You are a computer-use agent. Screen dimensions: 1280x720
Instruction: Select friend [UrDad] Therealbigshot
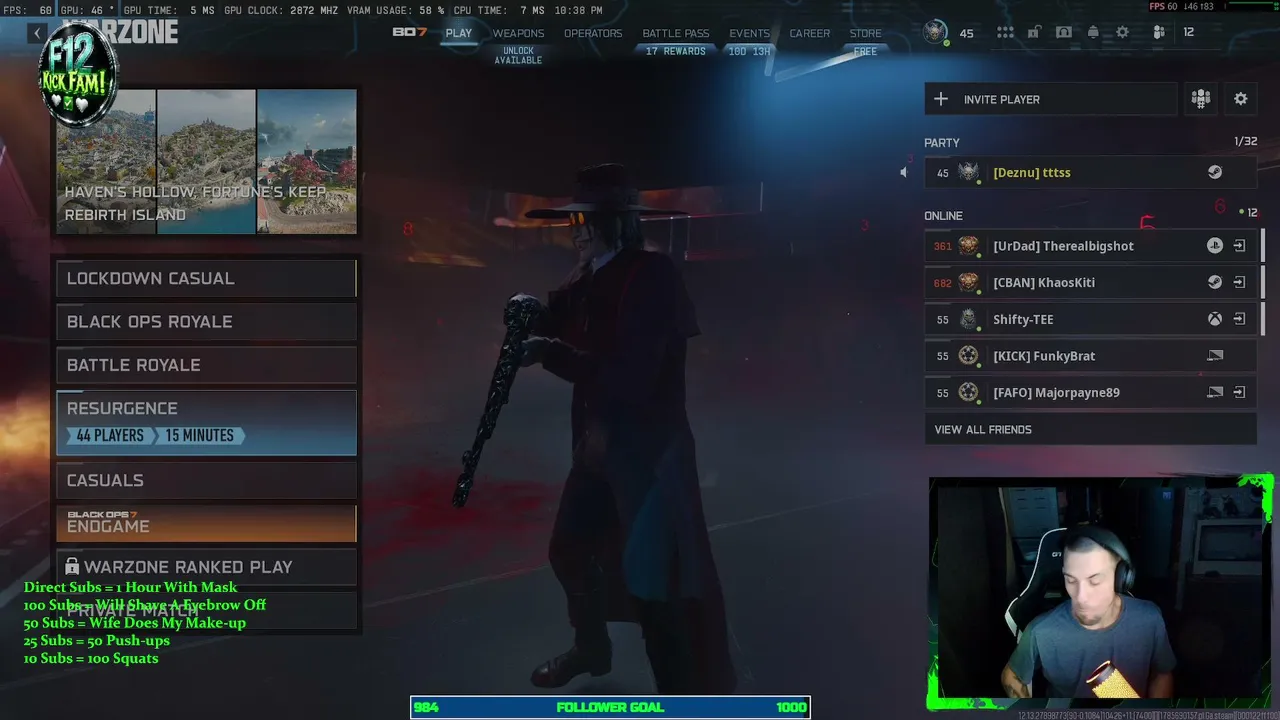[x=1090, y=245]
